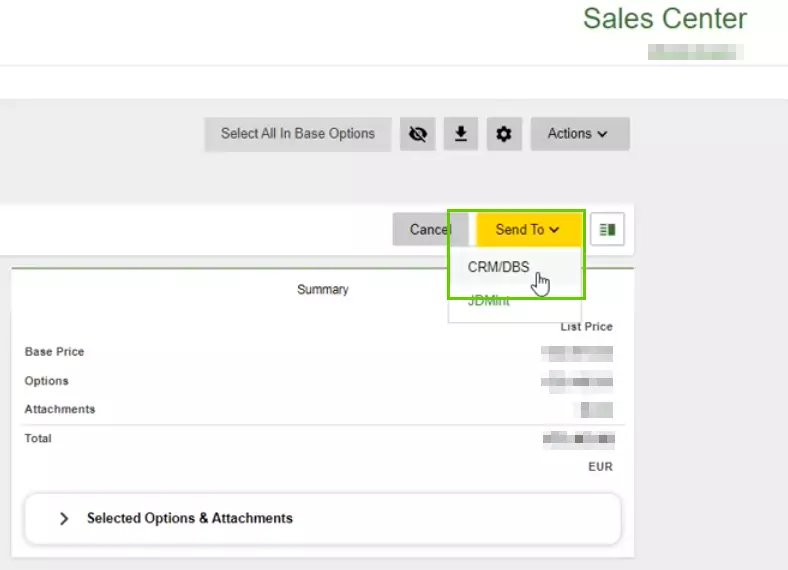Toggle the hidden-eye visibility icon
The image size is (788, 570).
418,134
